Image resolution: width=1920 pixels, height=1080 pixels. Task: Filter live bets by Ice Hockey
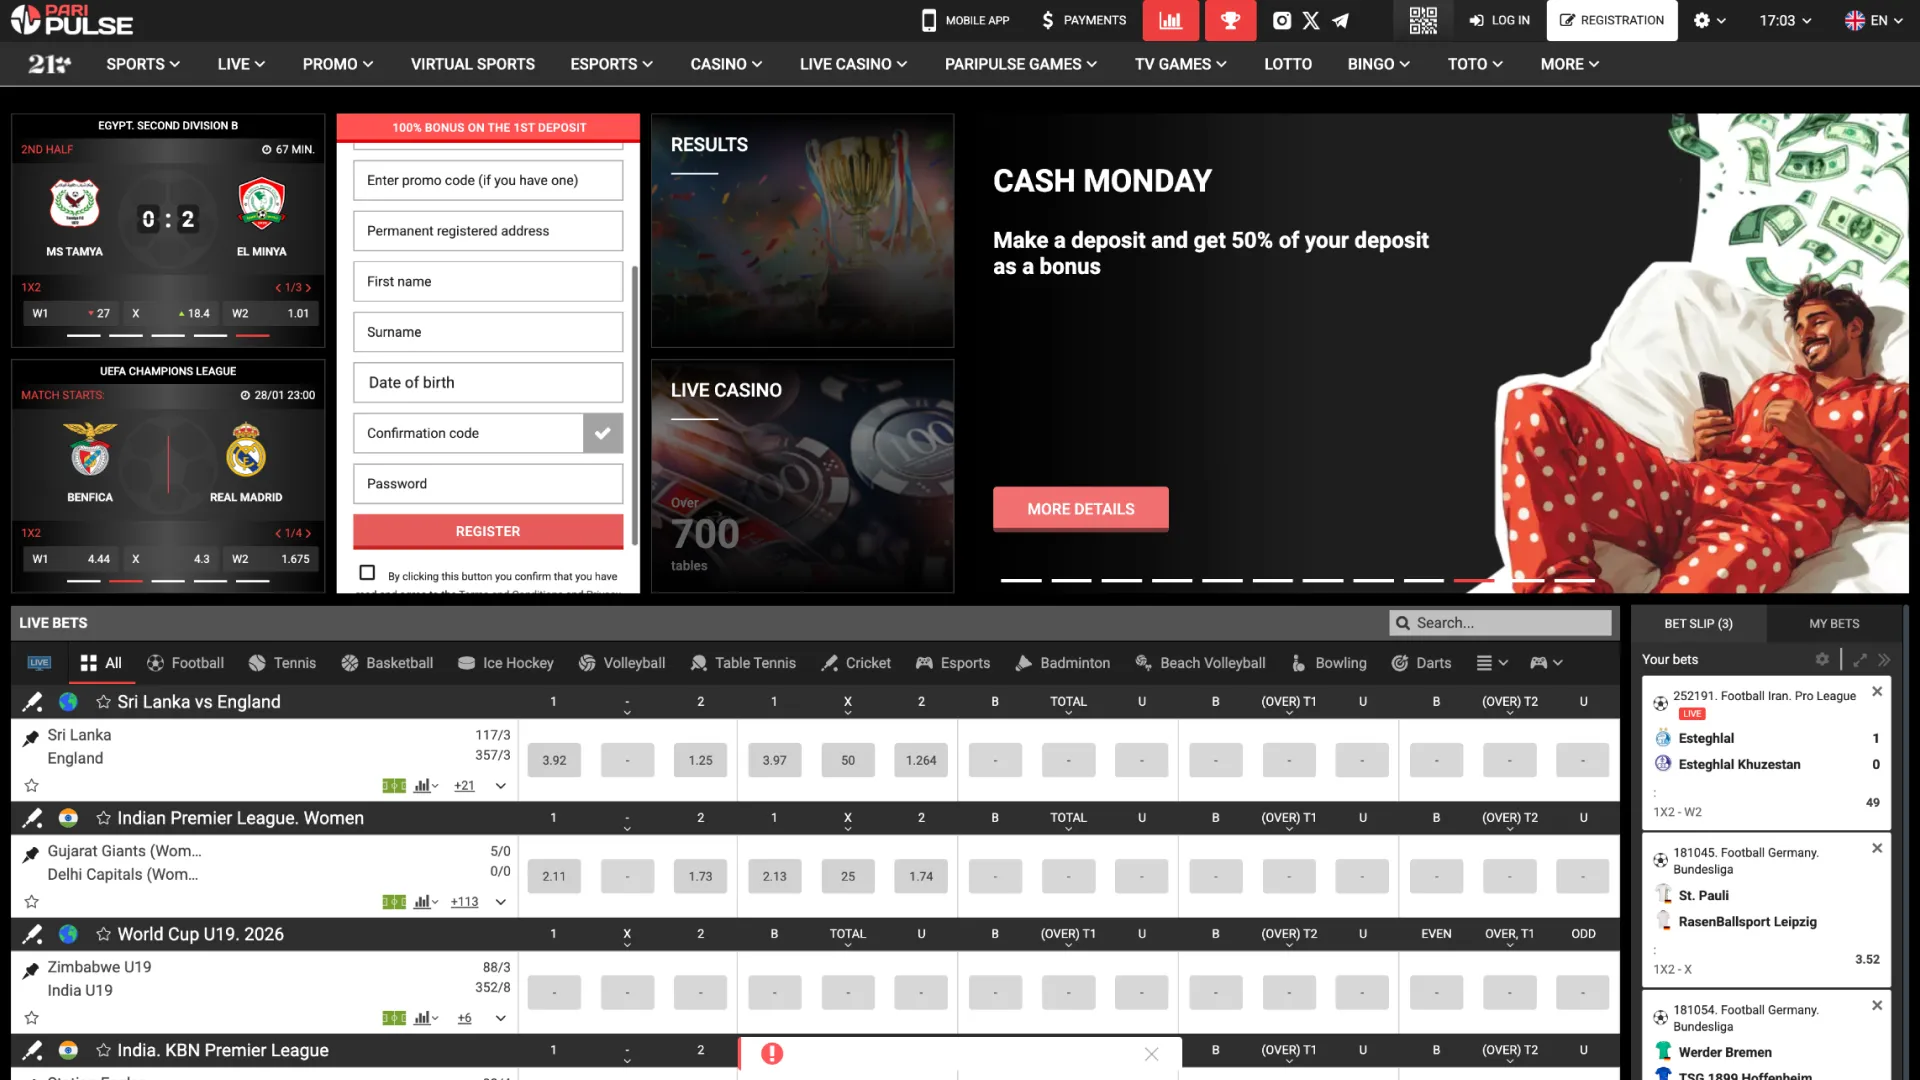tap(505, 663)
